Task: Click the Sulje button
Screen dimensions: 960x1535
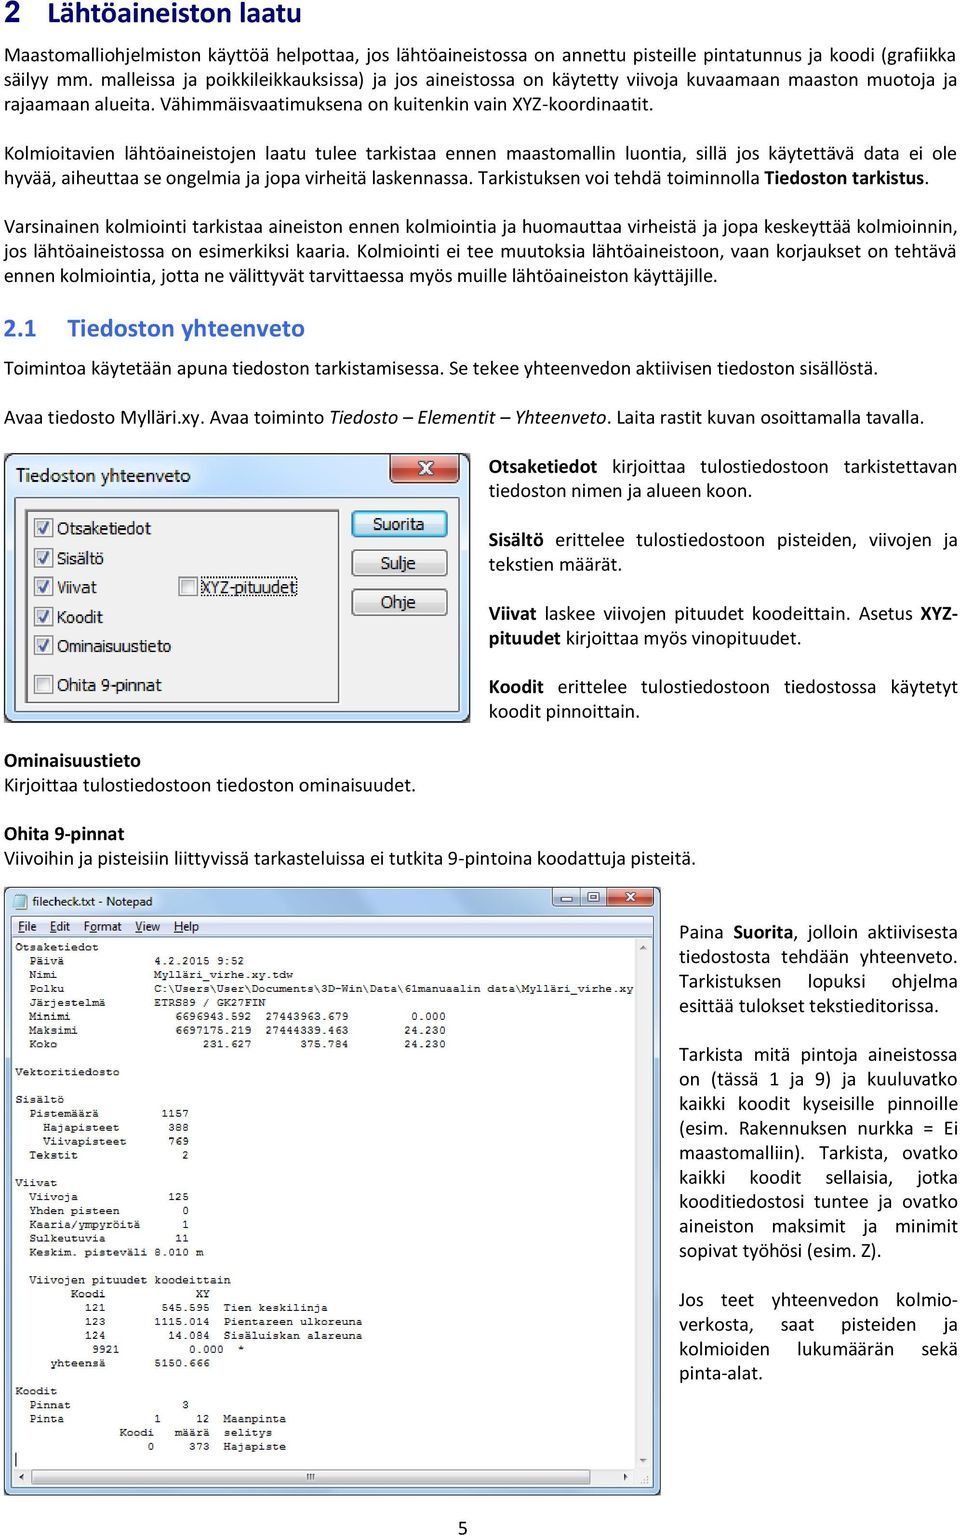Action: point(399,563)
